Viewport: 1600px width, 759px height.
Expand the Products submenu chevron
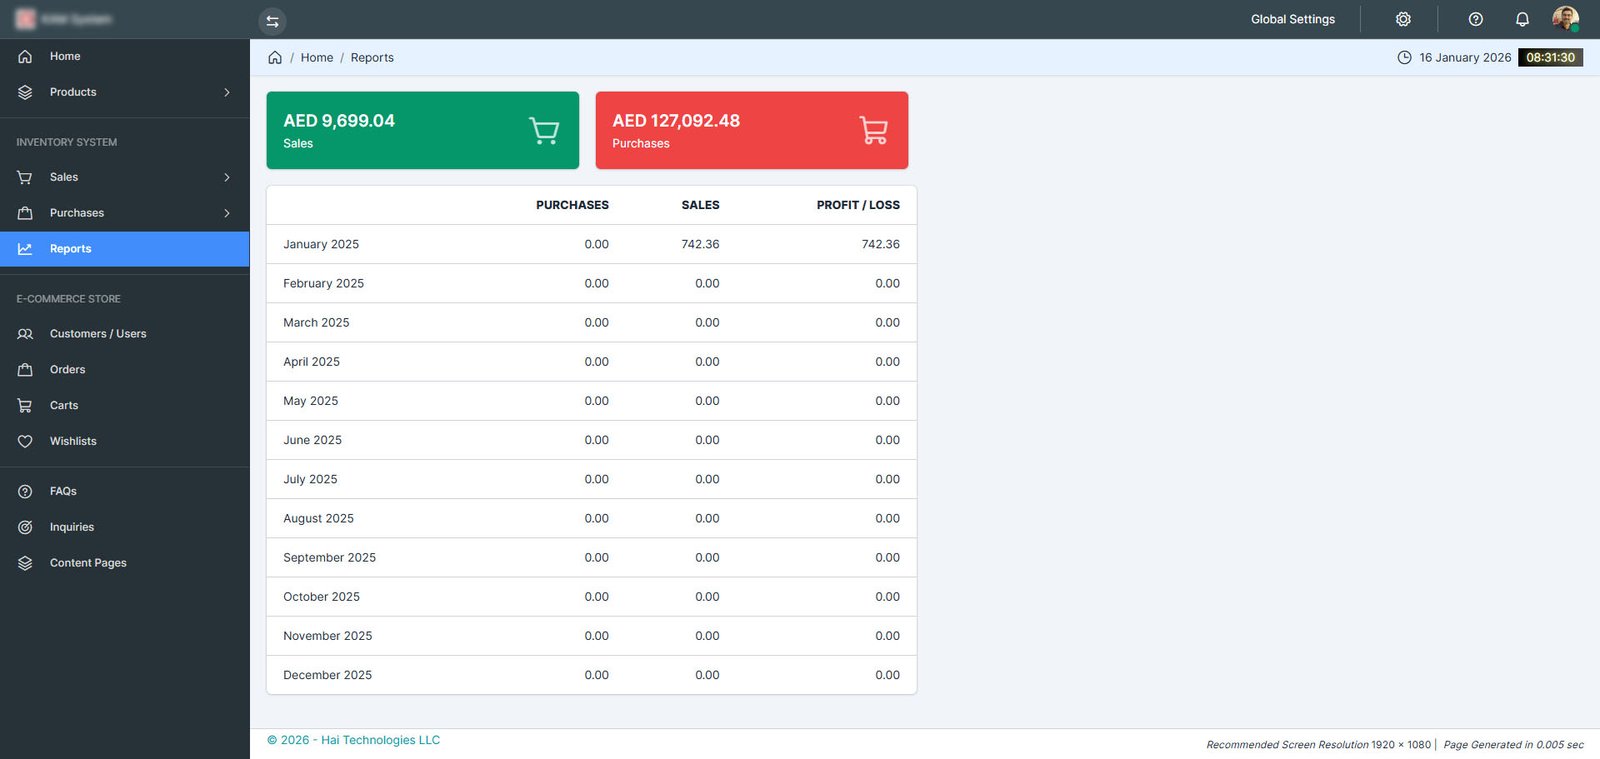pos(227,92)
